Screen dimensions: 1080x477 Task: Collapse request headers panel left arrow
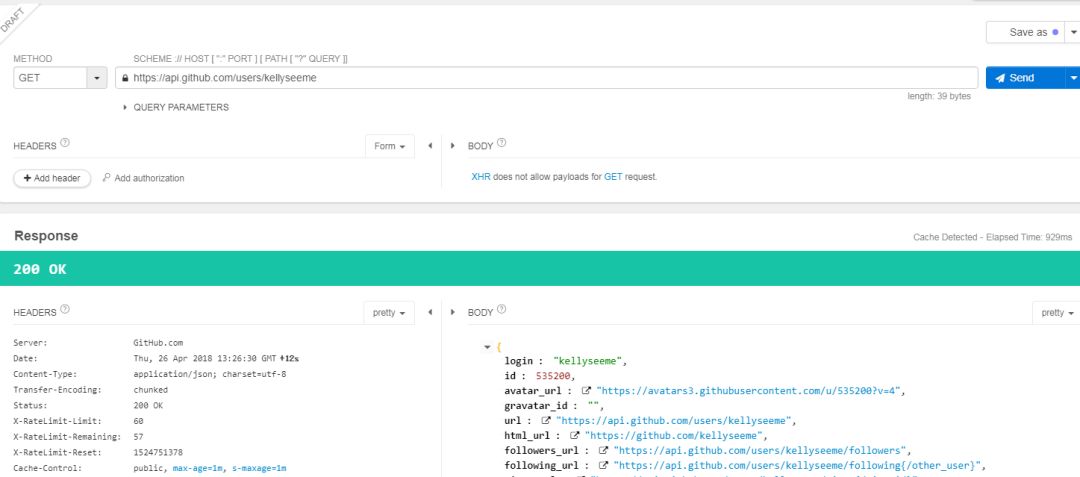pos(430,146)
